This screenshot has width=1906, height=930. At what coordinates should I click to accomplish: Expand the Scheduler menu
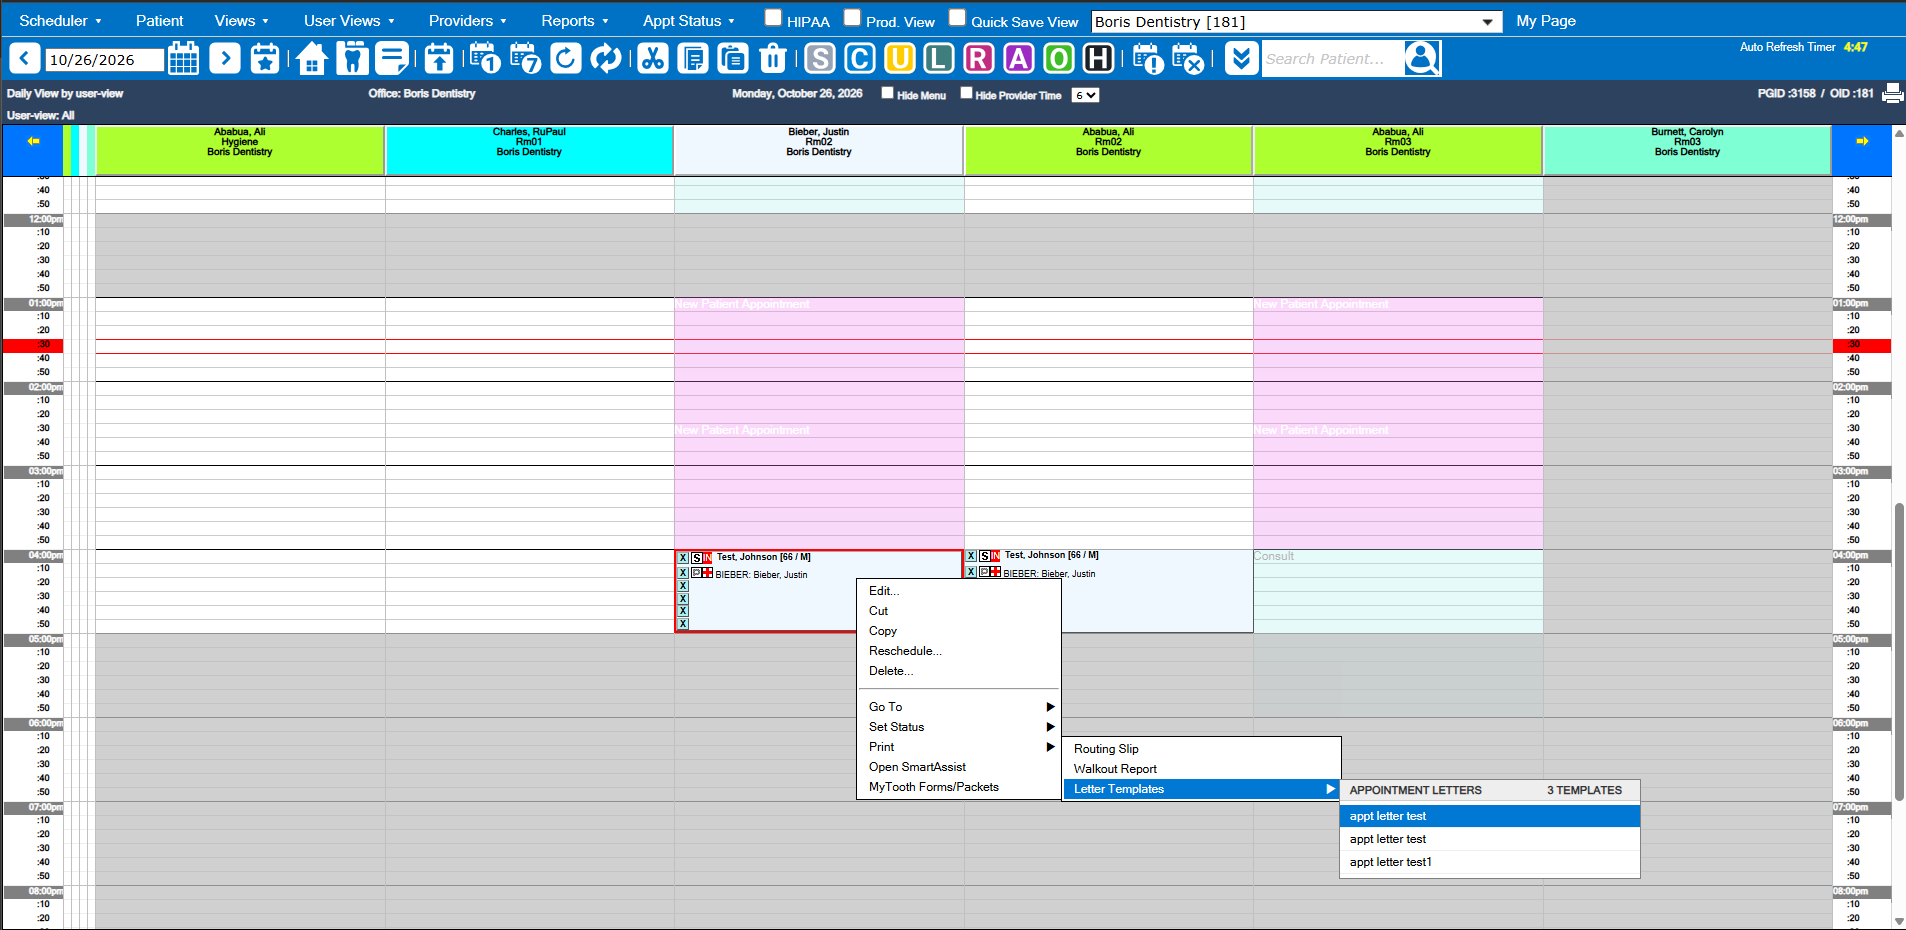point(60,20)
